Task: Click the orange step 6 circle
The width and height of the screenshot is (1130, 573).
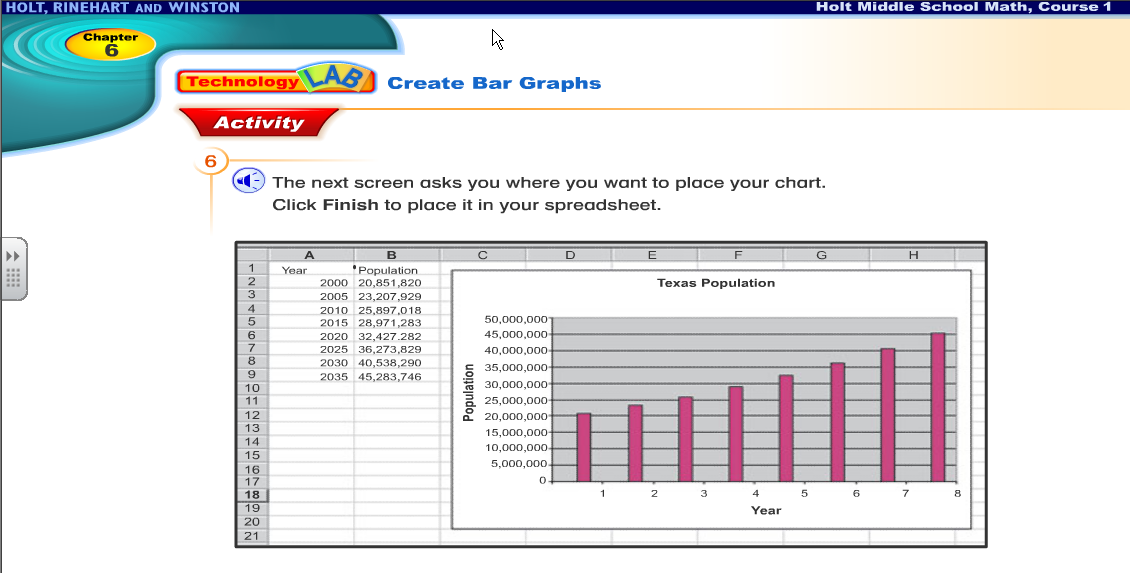Action: click(211, 162)
